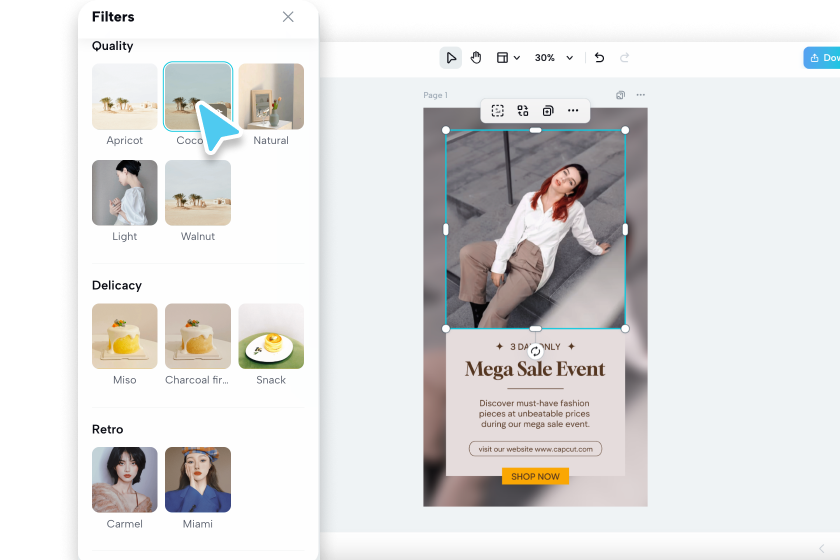Apply the Apricot filter
The height and width of the screenshot is (560, 840).
point(124,96)
